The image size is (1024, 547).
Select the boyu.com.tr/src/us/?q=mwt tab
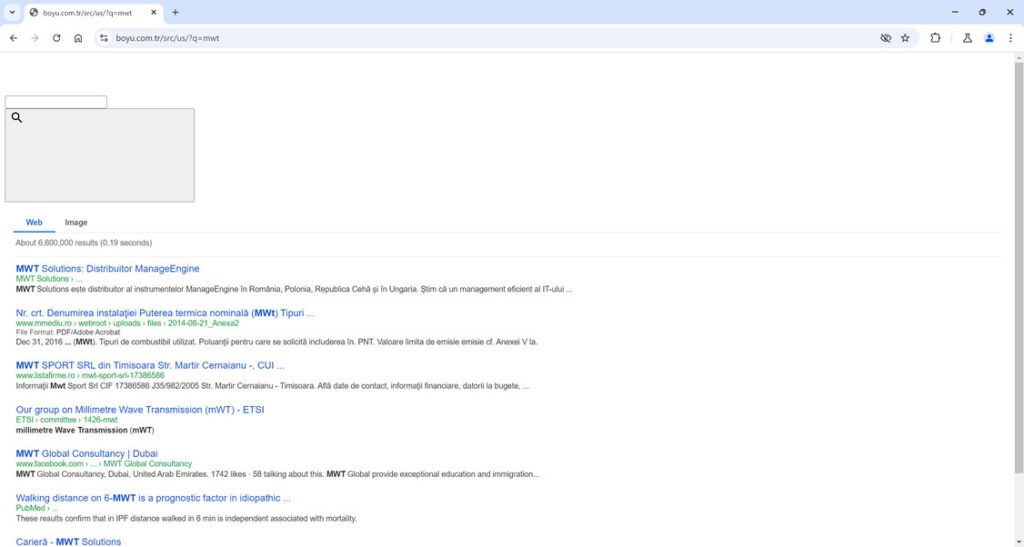[93, 12]
